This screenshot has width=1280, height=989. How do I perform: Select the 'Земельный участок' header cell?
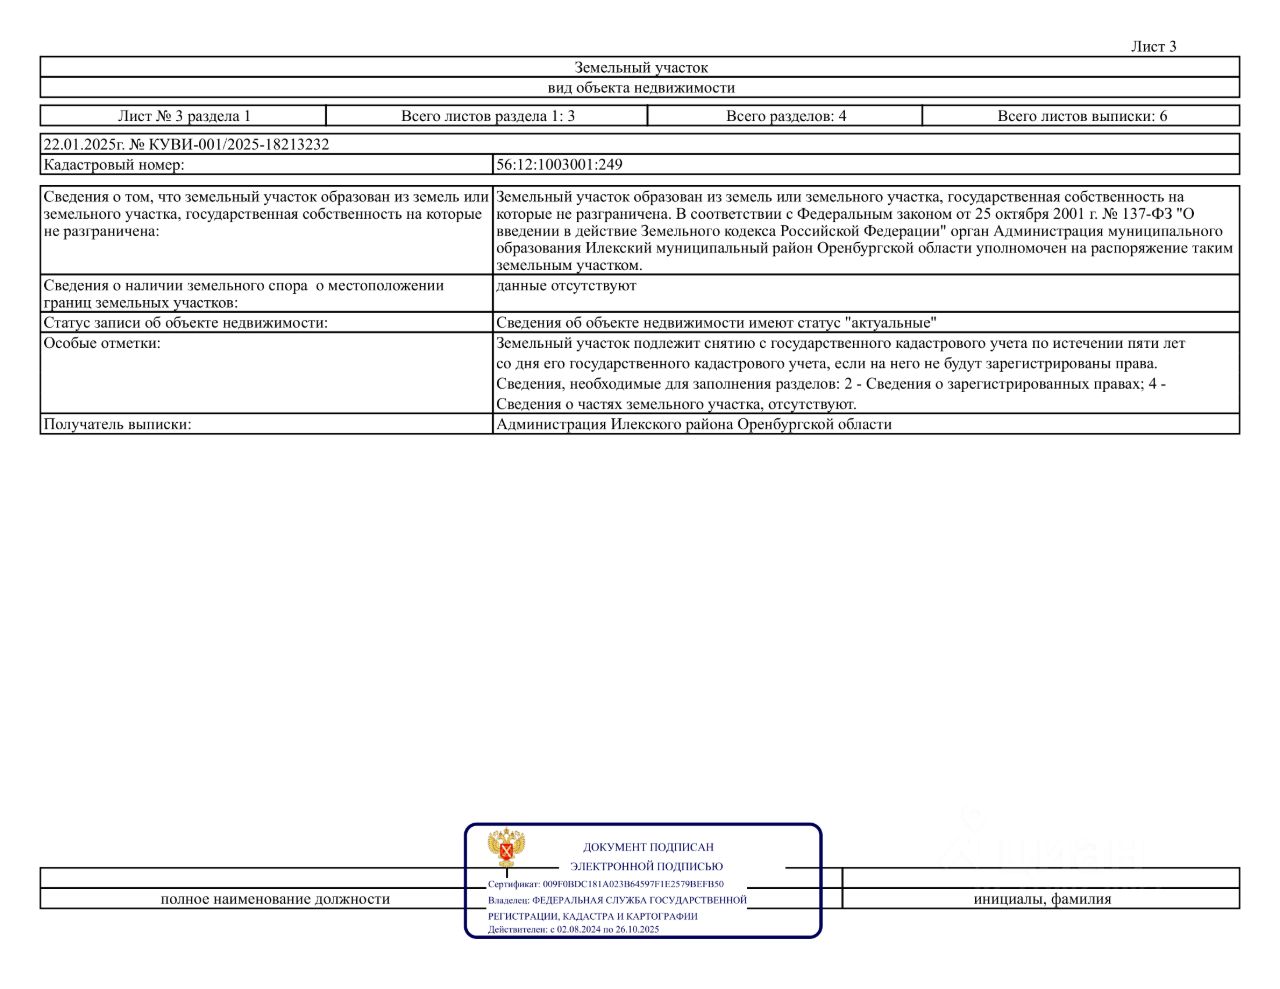tap(640, 68)
